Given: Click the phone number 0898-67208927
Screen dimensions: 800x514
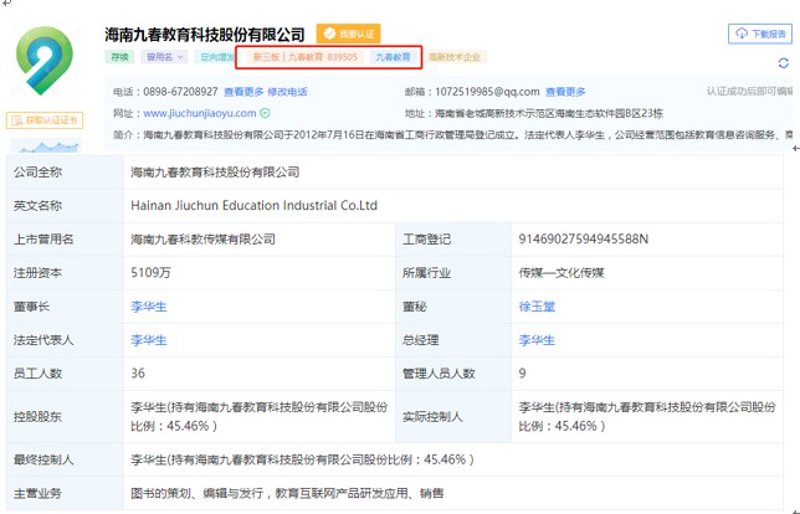Looking at the screenshot, I should (181, 92).
